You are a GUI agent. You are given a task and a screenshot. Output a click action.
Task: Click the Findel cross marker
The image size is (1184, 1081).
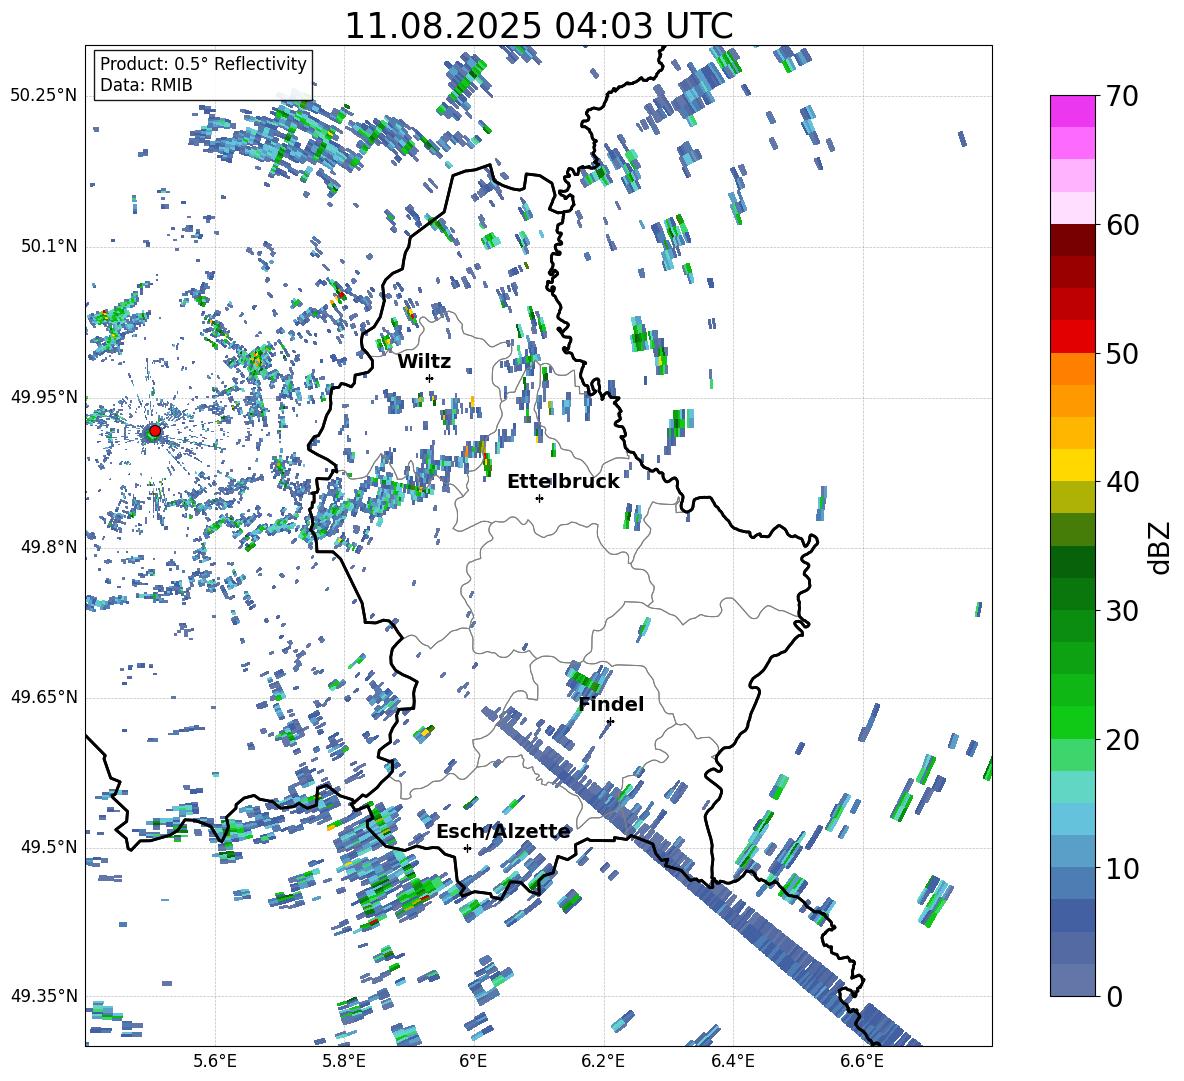[610, 721]
